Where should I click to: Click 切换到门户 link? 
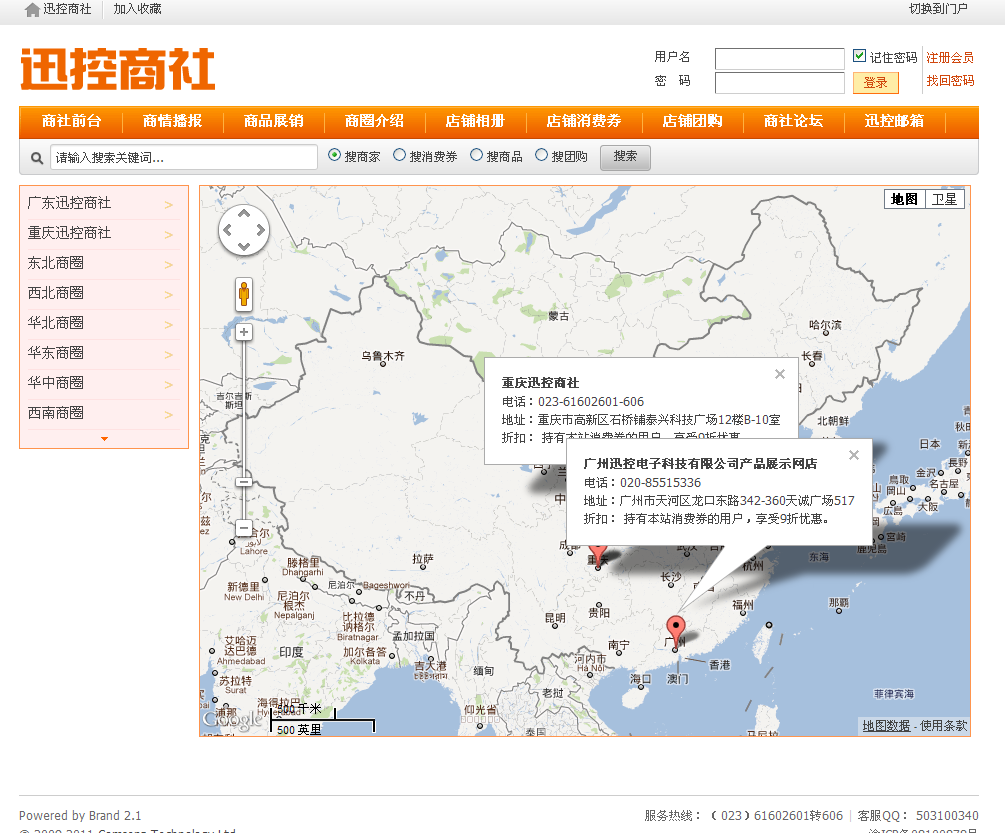[x=938, y=9]
